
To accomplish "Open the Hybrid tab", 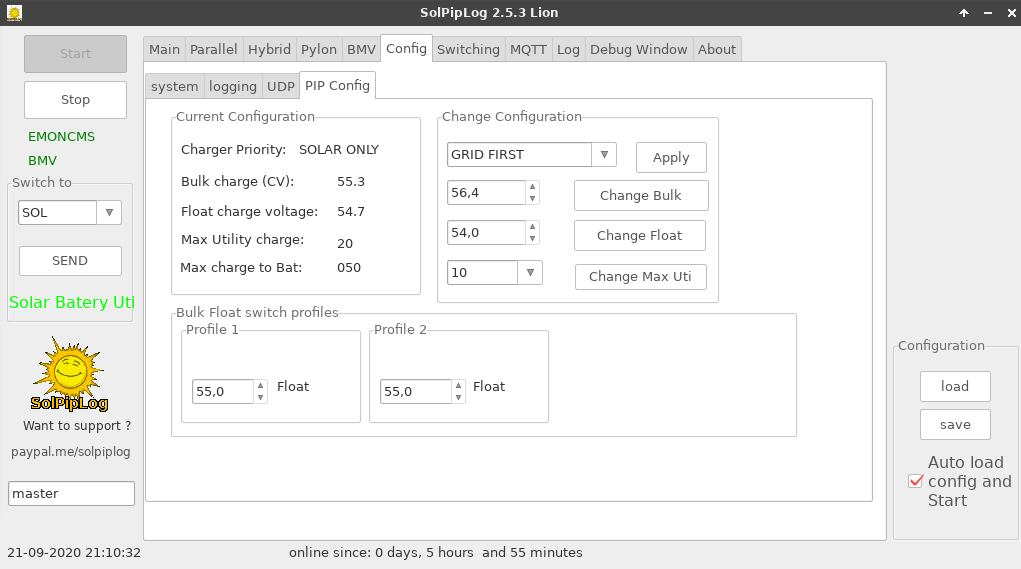I will (269, 49).
